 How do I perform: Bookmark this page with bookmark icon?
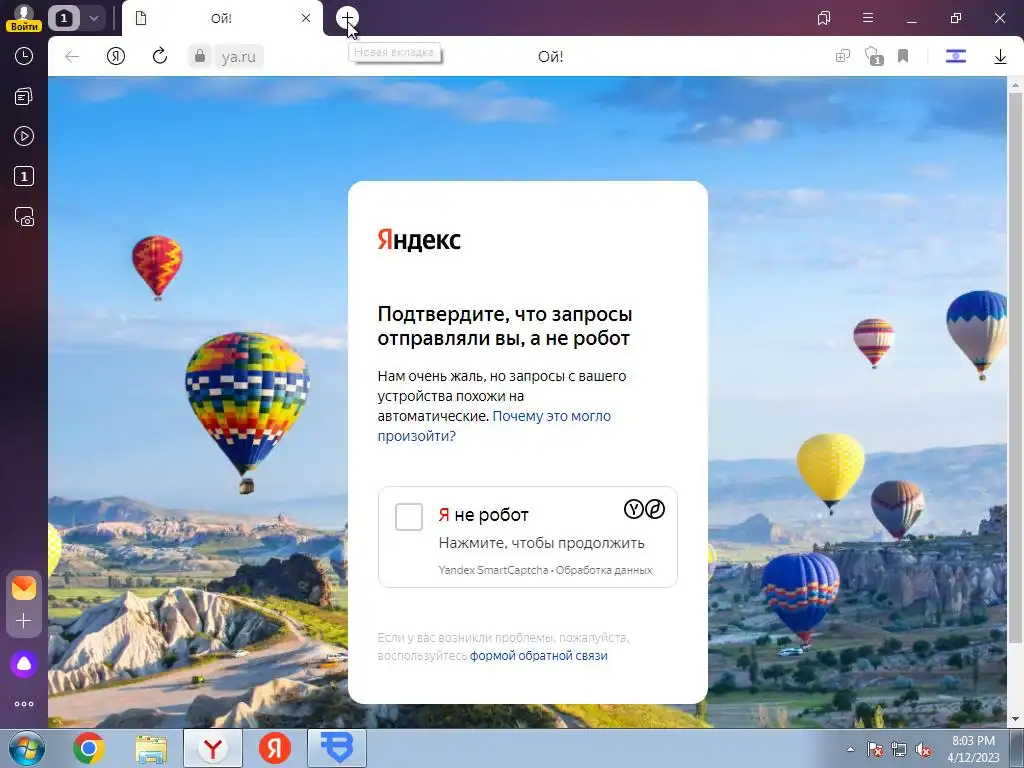pos(903,57)
